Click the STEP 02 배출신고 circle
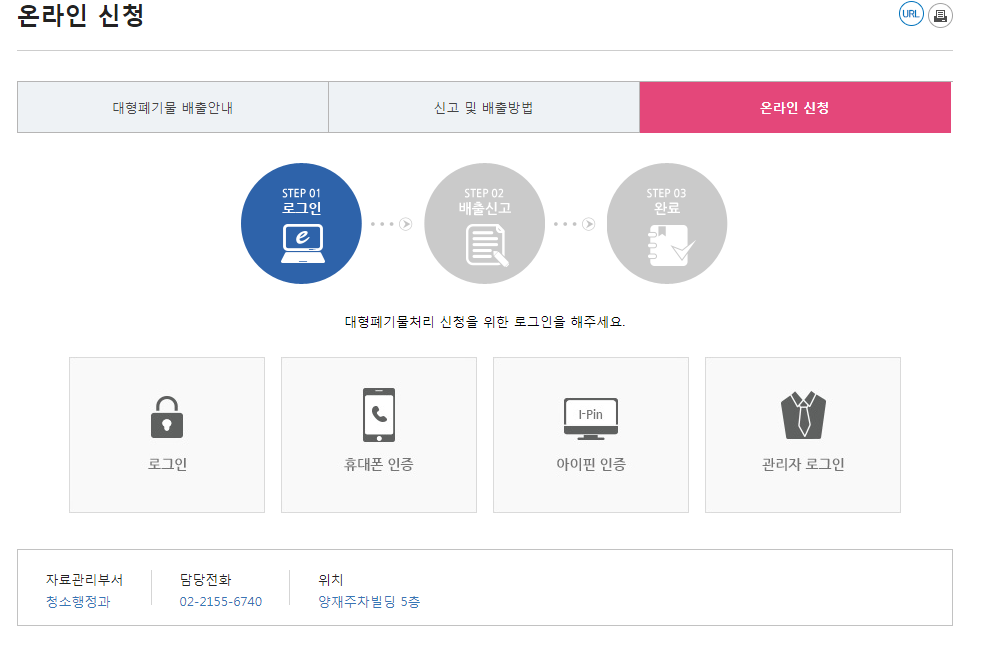993x652 pixels. 484,223
